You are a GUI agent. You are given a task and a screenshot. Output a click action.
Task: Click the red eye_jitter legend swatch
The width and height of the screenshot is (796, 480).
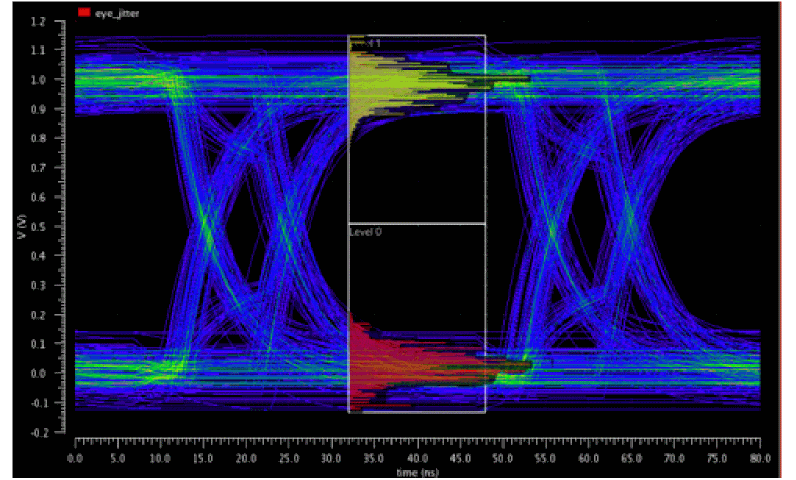point(84,12)
